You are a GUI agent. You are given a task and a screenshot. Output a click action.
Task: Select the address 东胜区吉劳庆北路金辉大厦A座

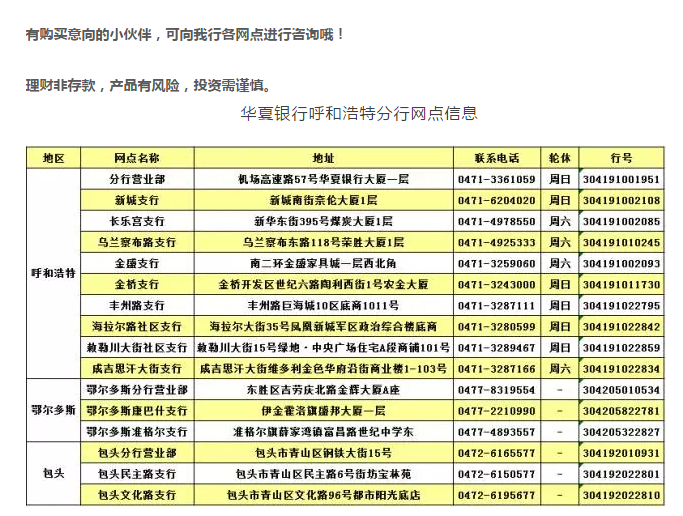[x=323, y=389]
